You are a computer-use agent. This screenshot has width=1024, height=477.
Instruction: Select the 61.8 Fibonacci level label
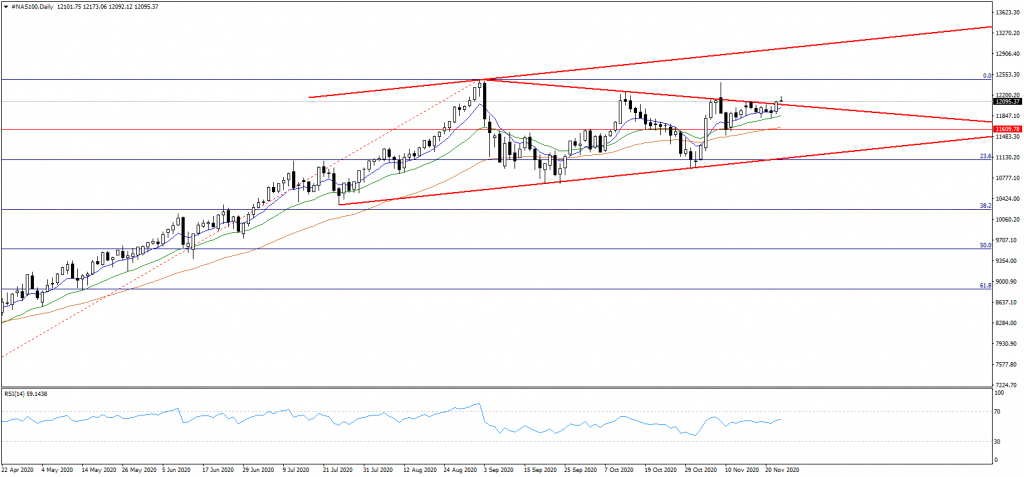[985, 286]
